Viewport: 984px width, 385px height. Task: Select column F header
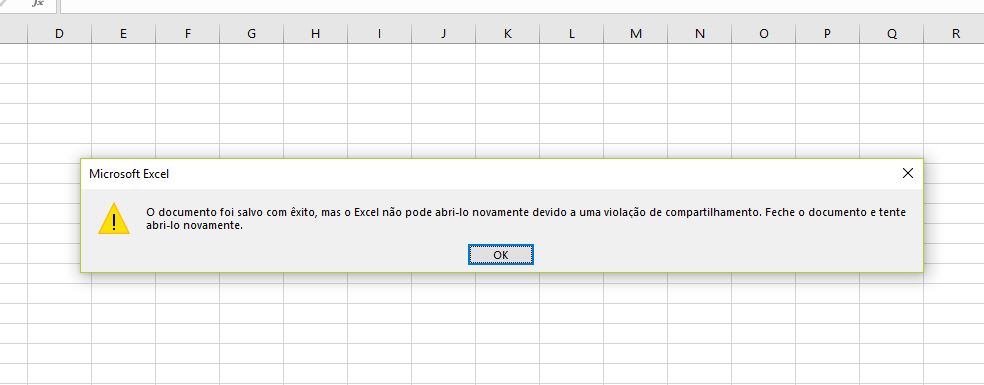tap(188, 34)
